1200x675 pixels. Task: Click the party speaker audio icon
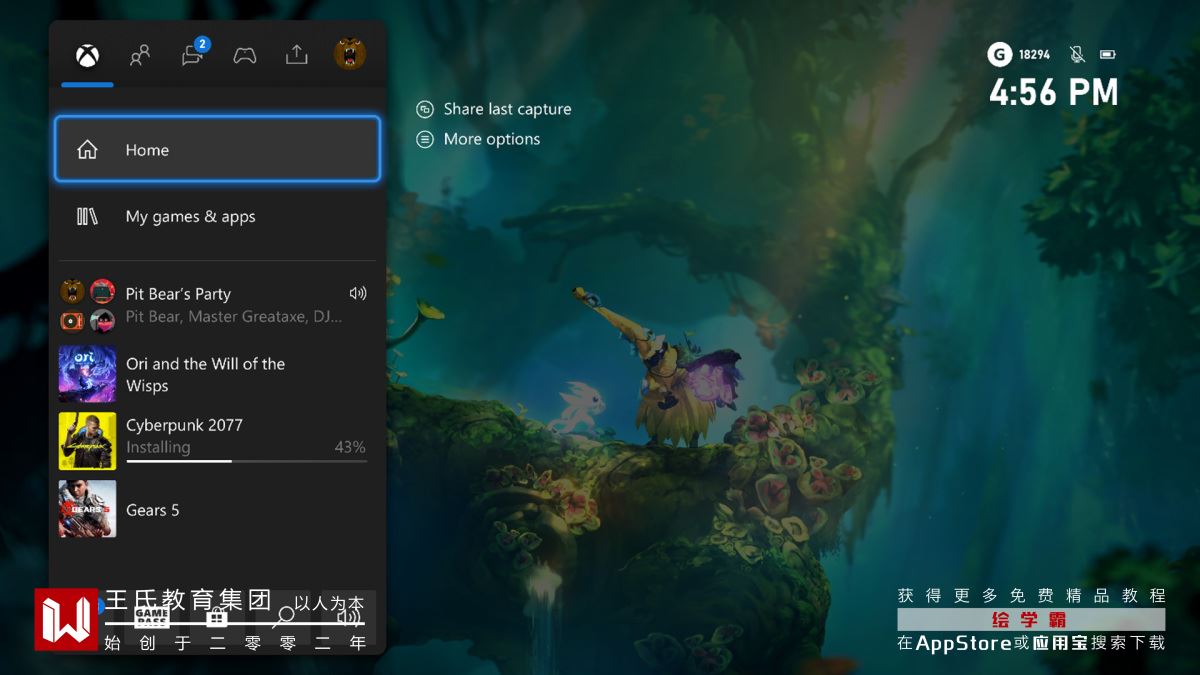click(358, 293)
